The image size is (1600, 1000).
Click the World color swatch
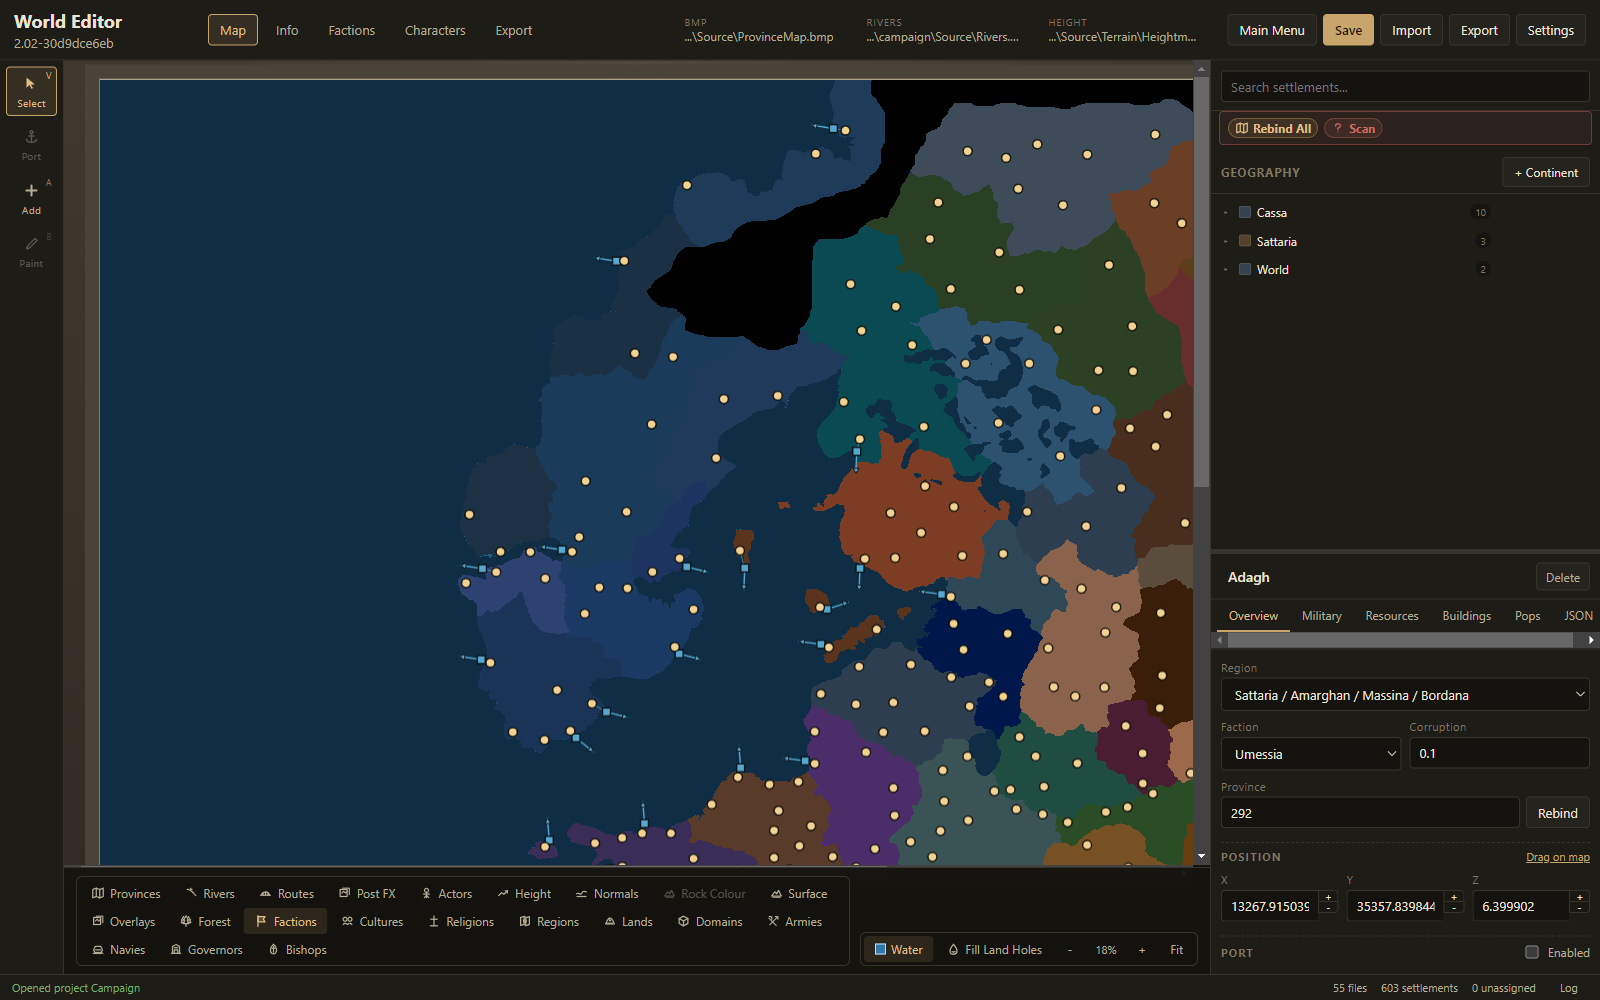click(x=1245, y=269)
